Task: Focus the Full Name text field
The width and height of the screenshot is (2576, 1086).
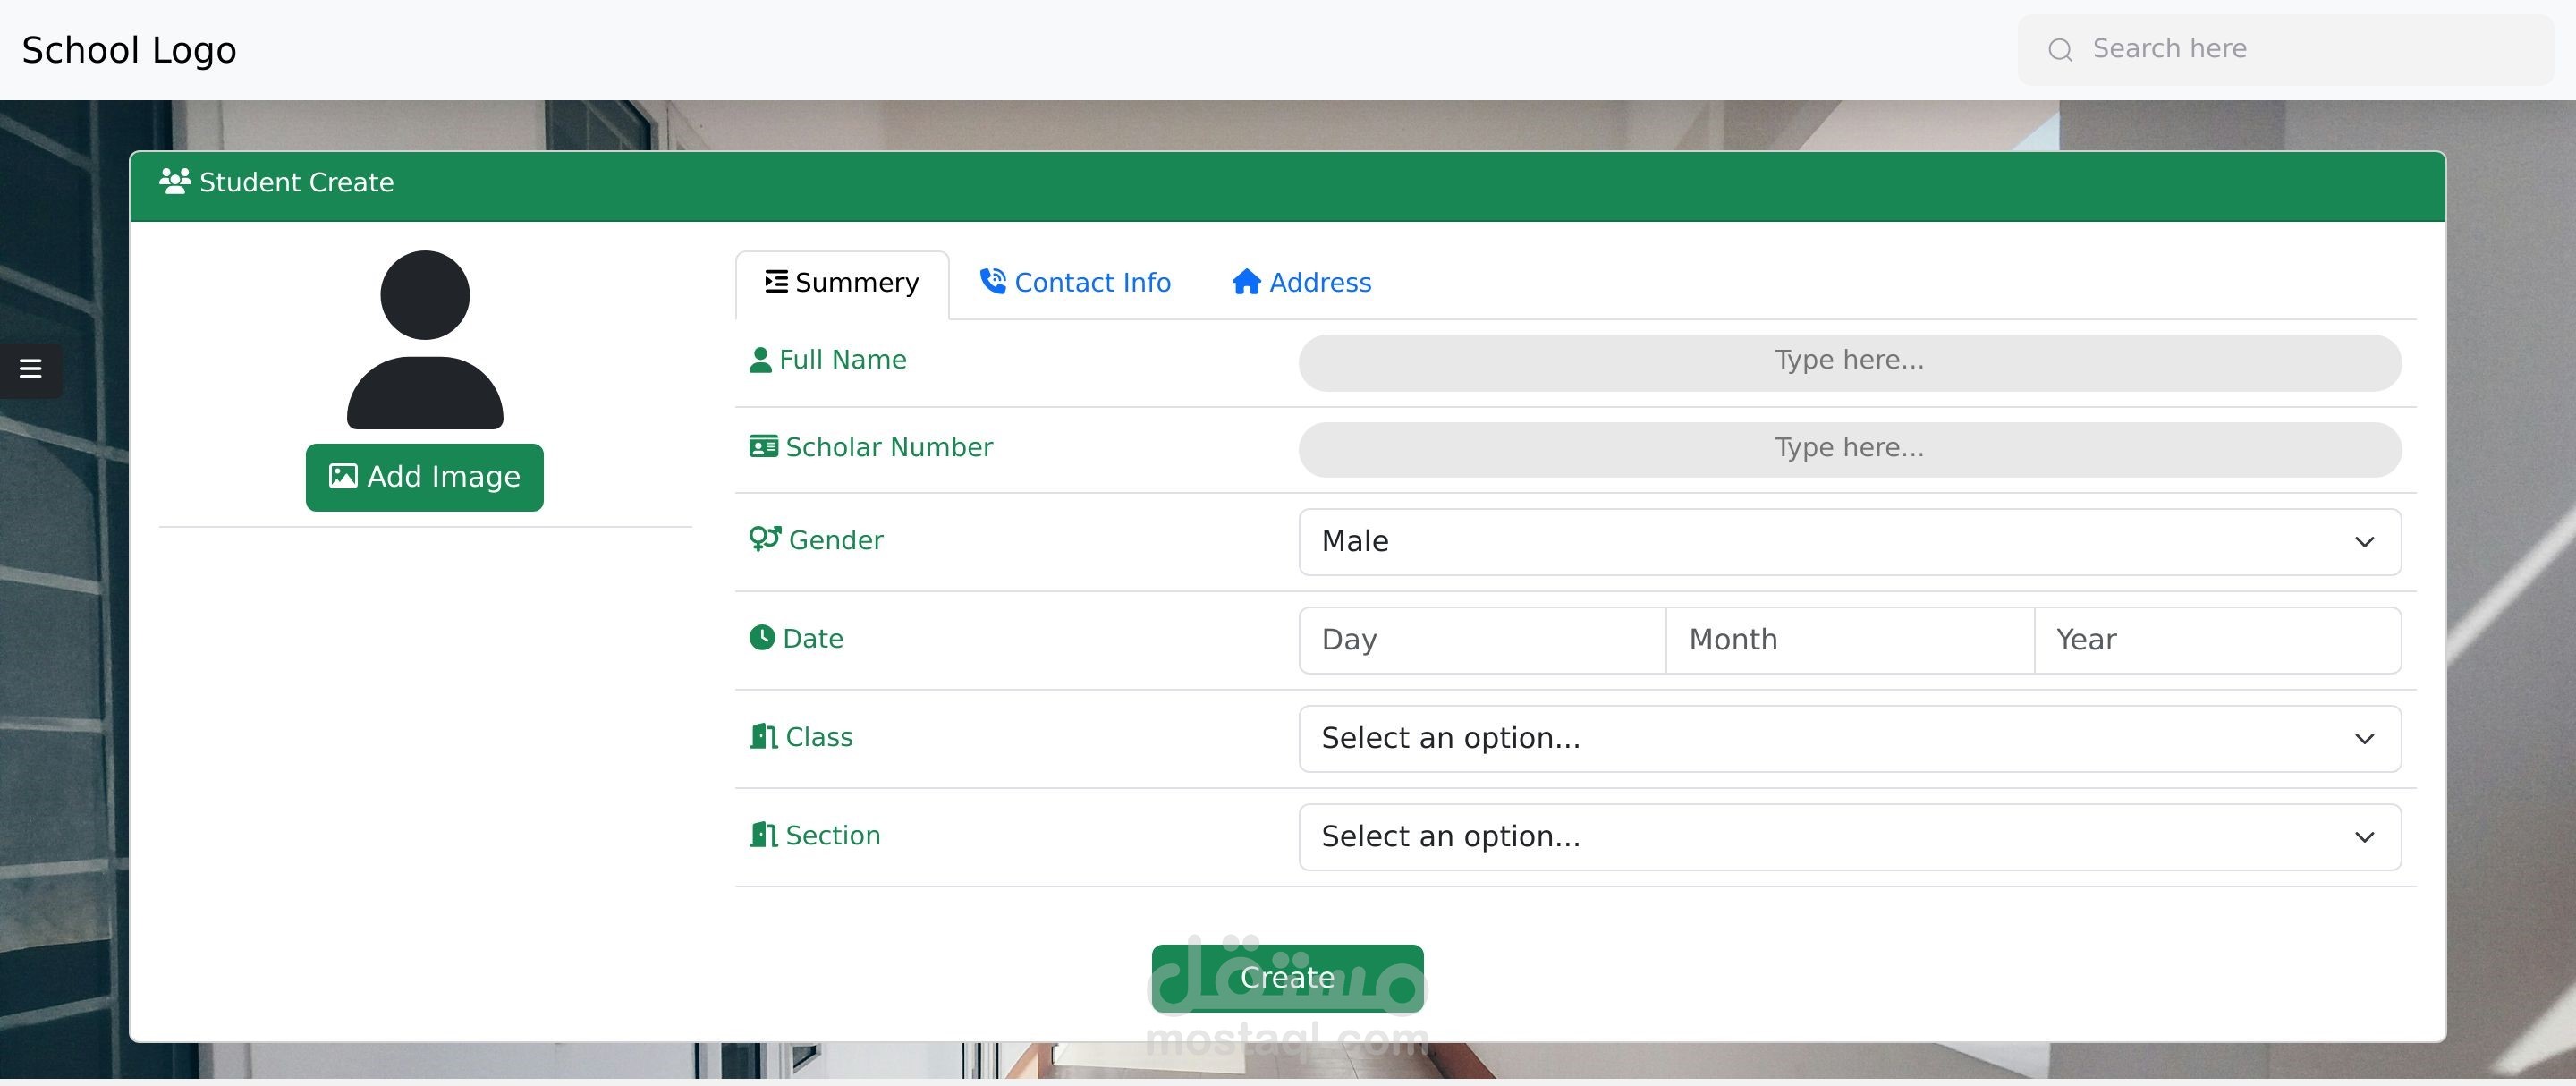Action: [1849, 361]
